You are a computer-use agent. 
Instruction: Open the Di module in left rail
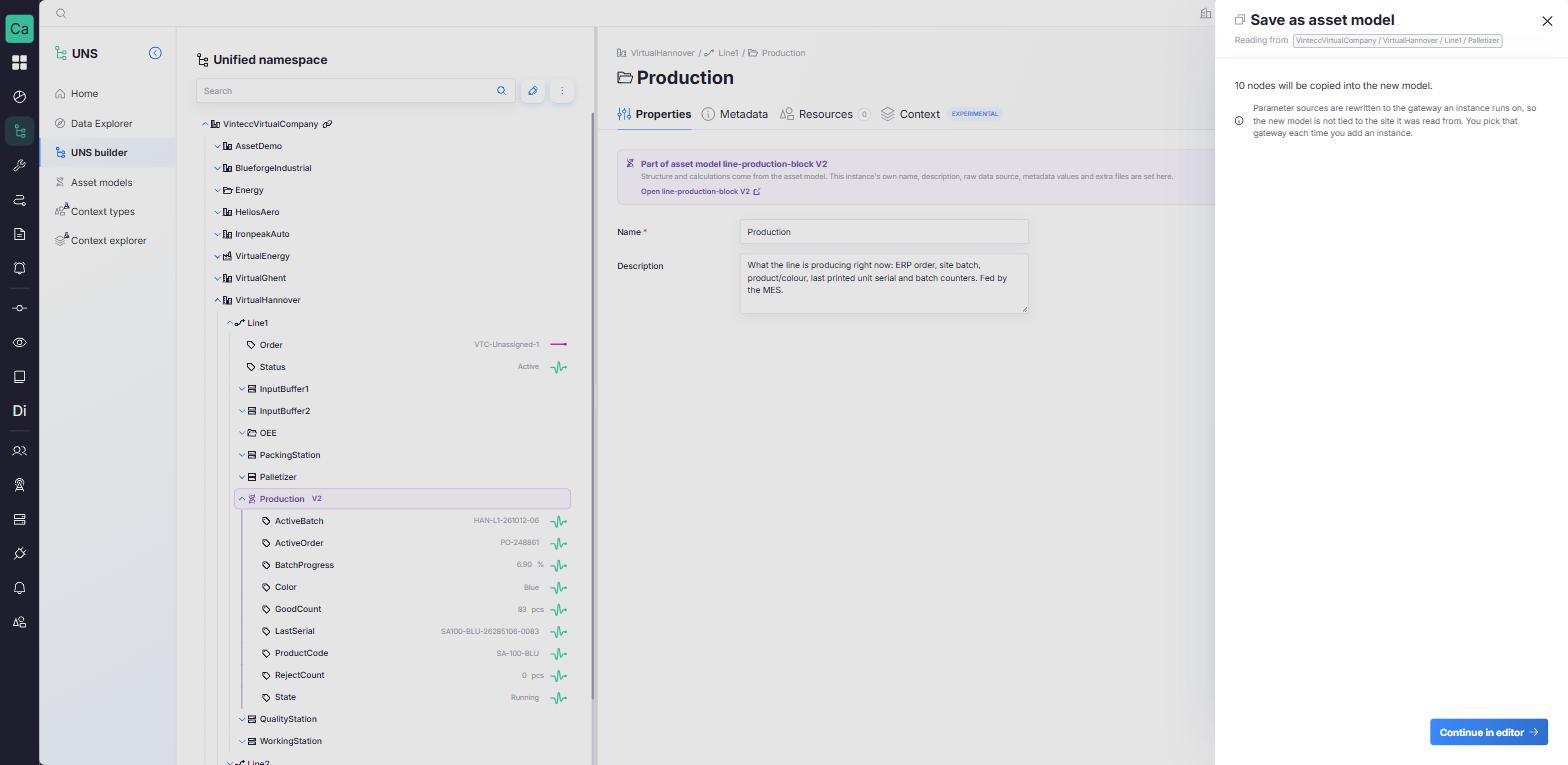[x=19, y=411]
